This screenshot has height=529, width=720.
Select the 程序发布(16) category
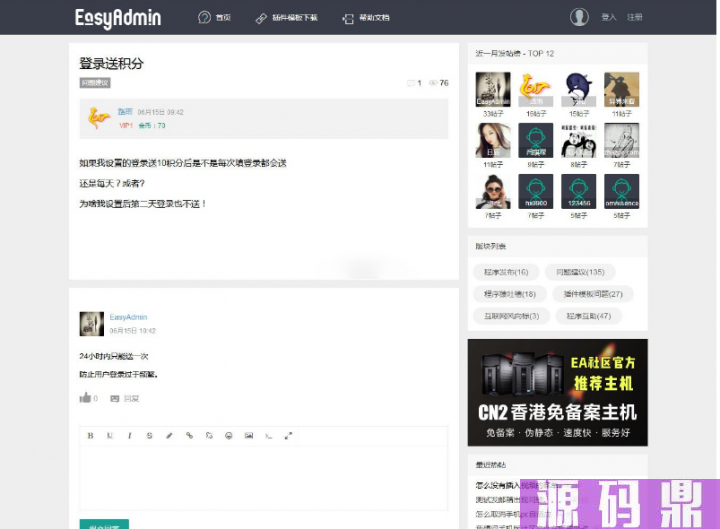506,272
